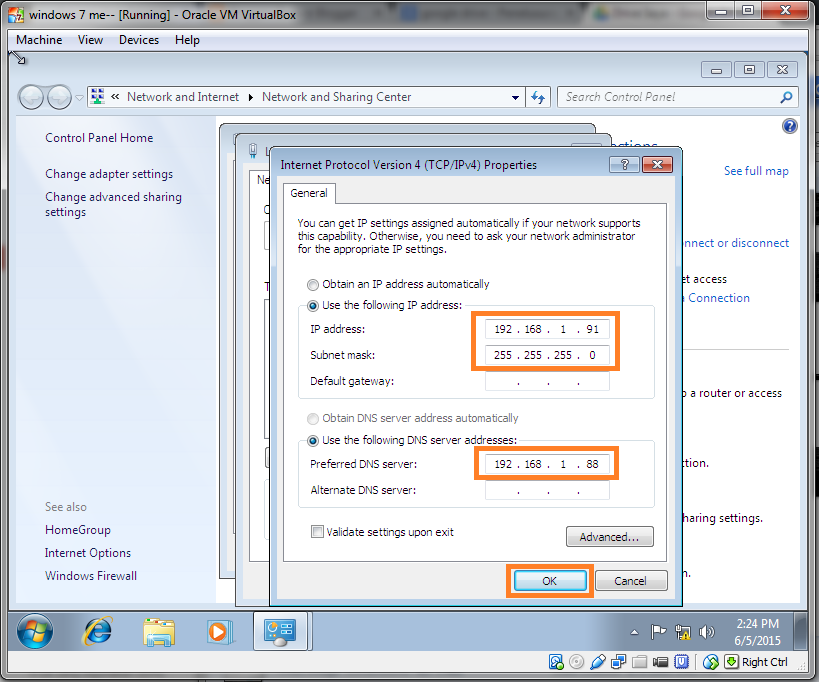Select Network and Internet breadcrumb
Image resolution: width=819 pixels, height=682 pixels.
[183, 97]
